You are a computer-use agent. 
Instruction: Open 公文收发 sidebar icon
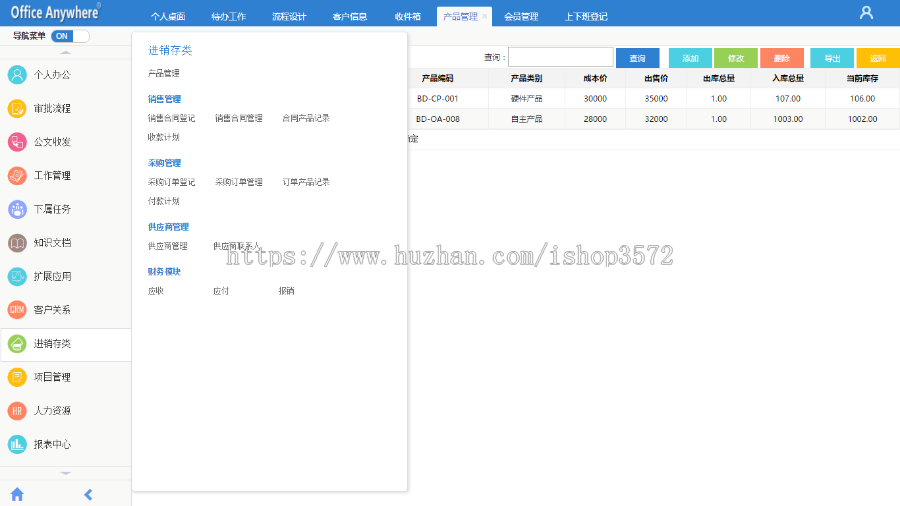click(x=17, y=142)
